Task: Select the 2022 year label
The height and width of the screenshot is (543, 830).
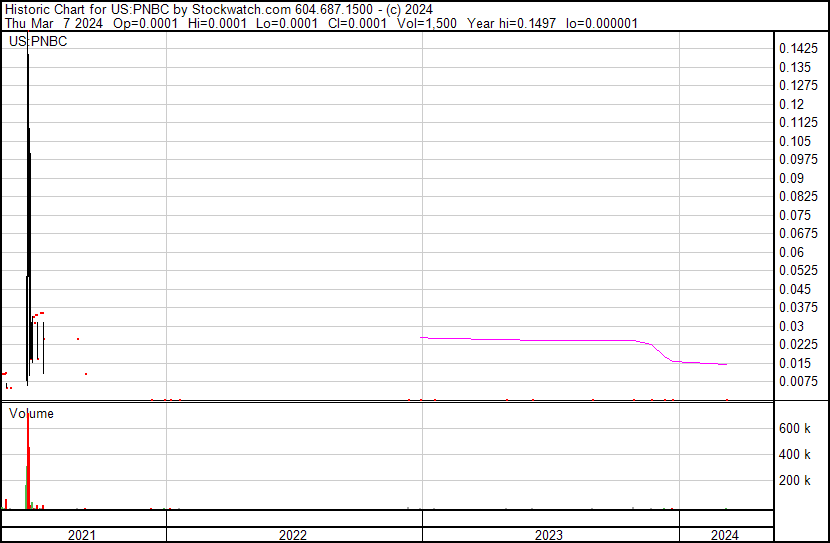Action: click(x=293, y=535)
